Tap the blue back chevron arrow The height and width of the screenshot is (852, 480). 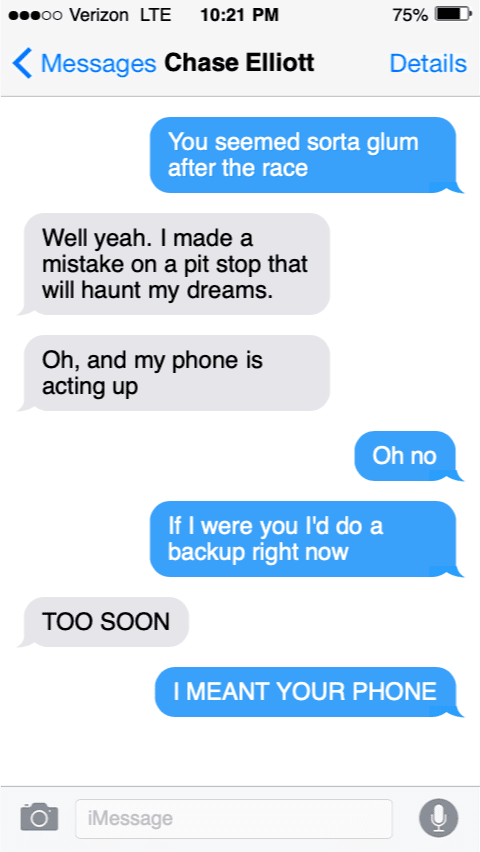[22, 63]
